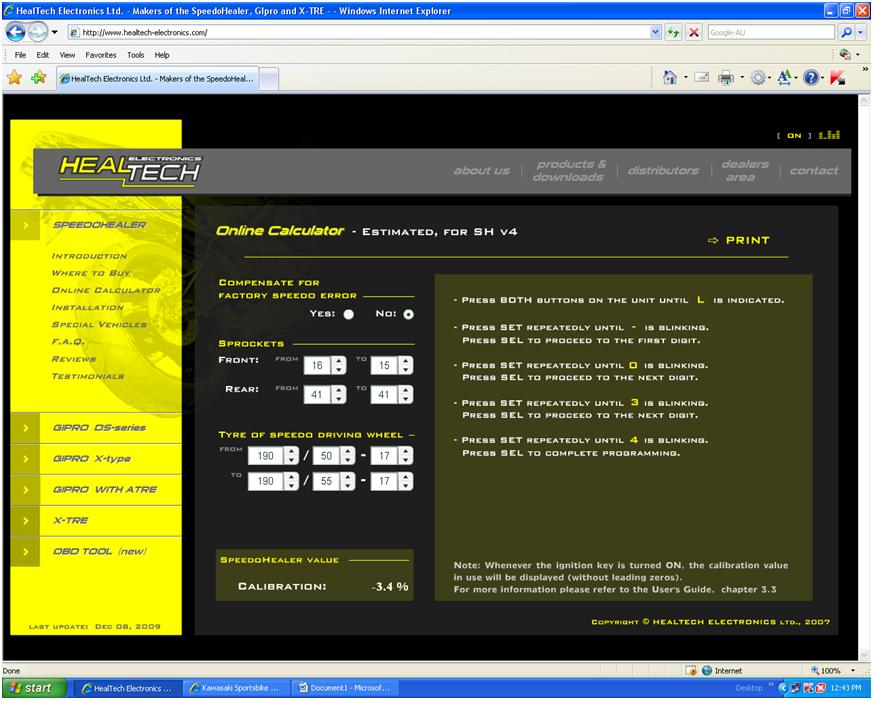Toggle the sound ON indicator

[x=794, y=135]
